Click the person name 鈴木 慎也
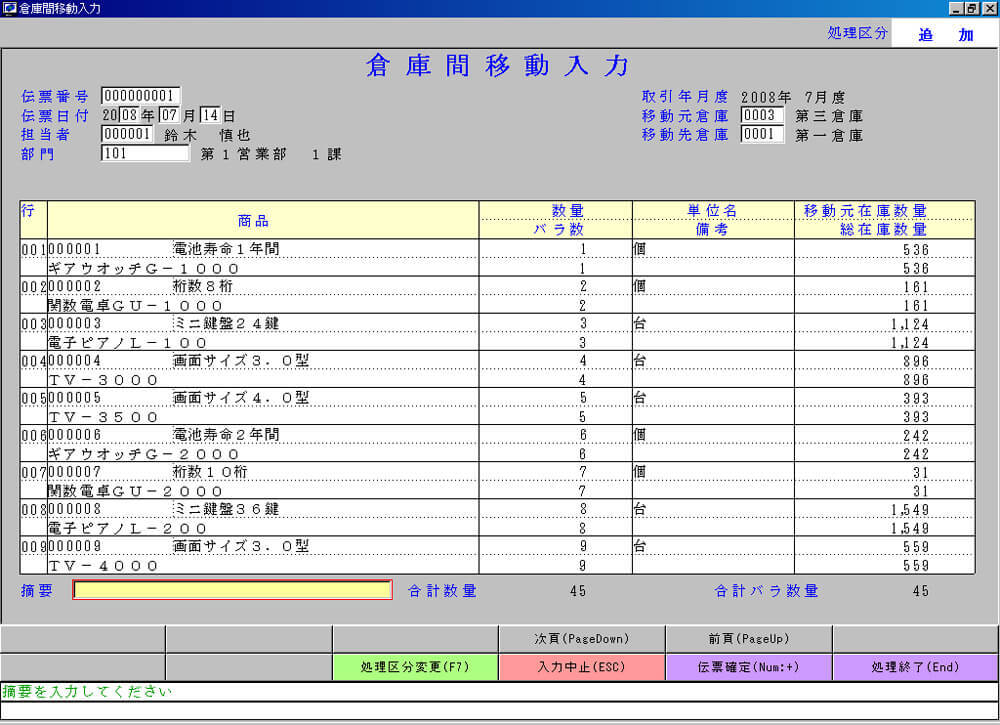1000x725 pixels. pos(207,135)
